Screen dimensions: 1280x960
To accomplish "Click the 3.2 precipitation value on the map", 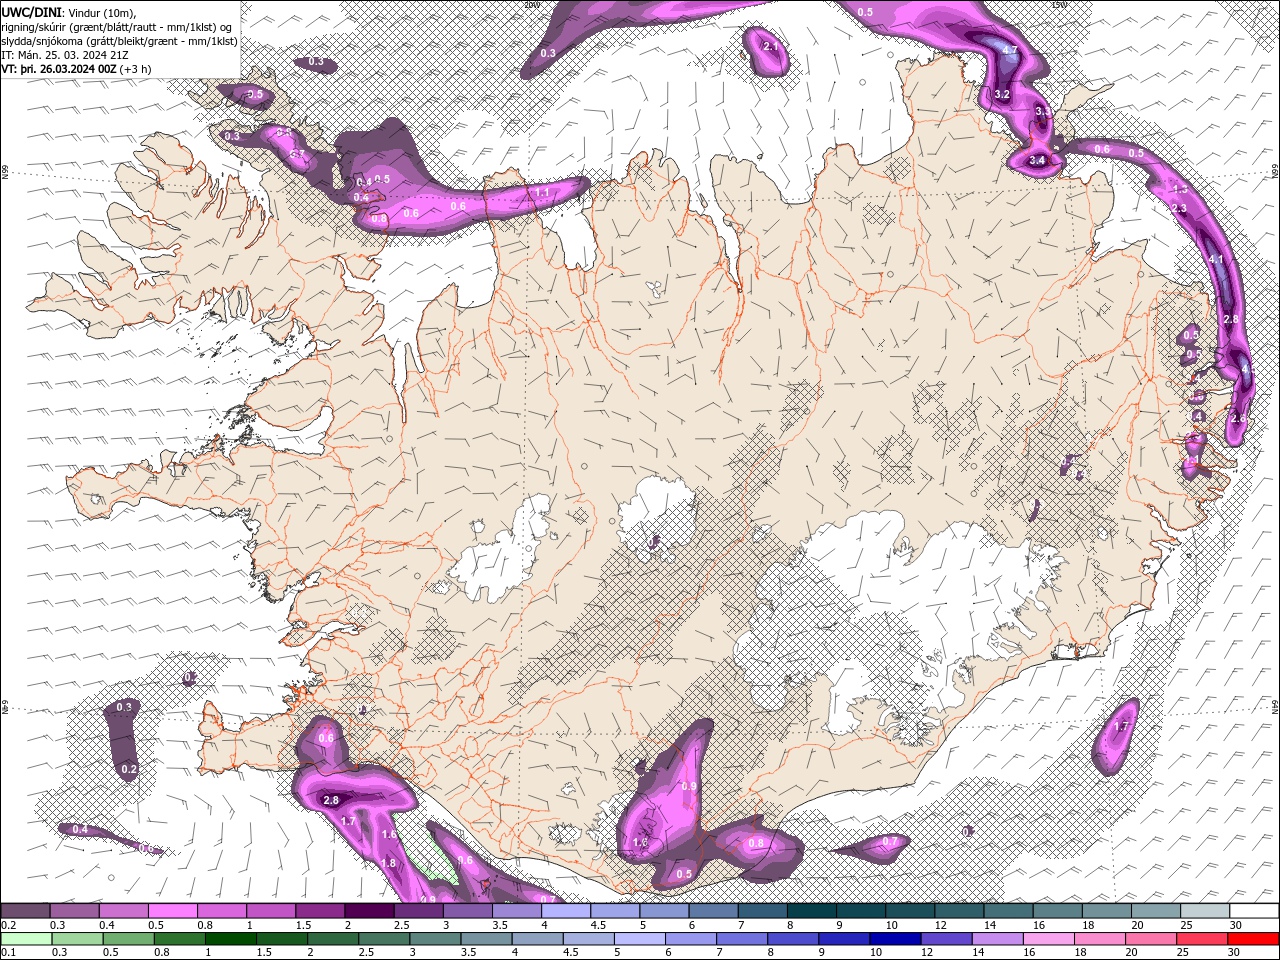I will pyautogui.click(x=1003, y=94).
